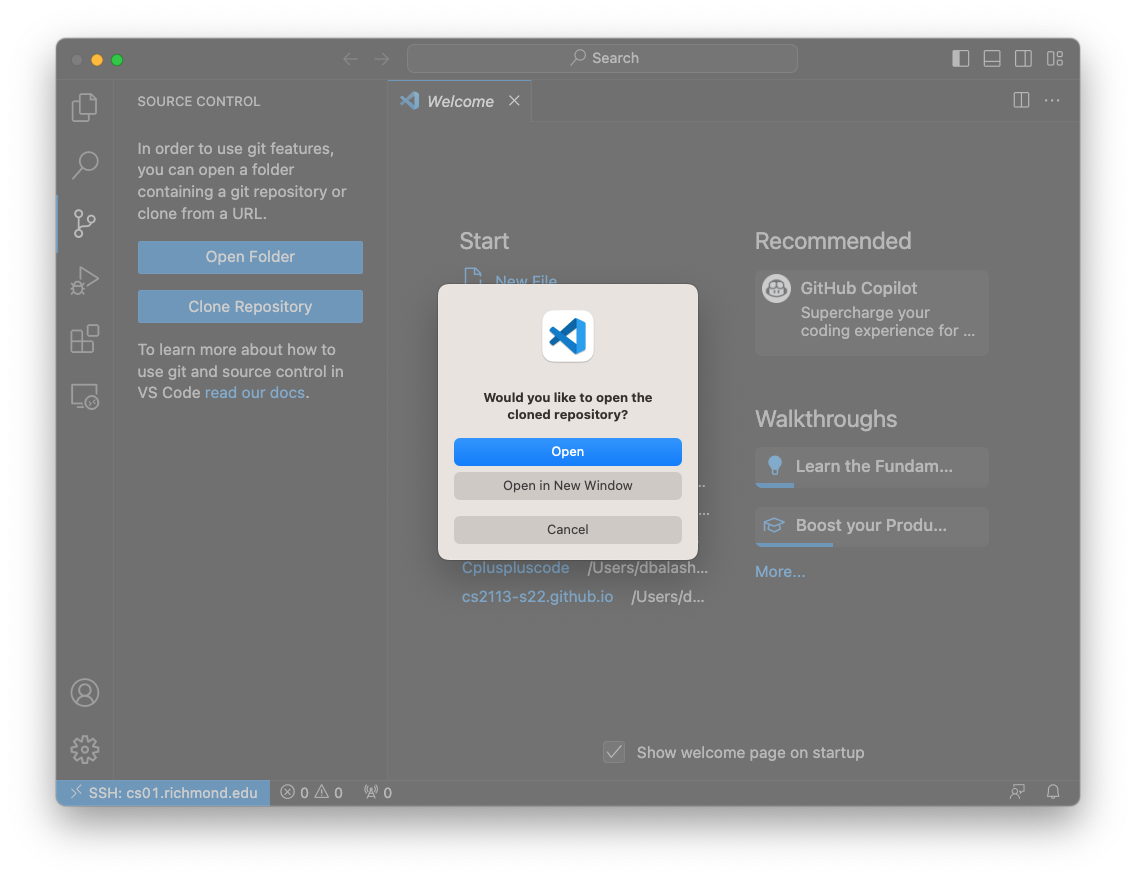Click the Search command center field
This screenshot has width=1136, height=880.
(602, 58)
